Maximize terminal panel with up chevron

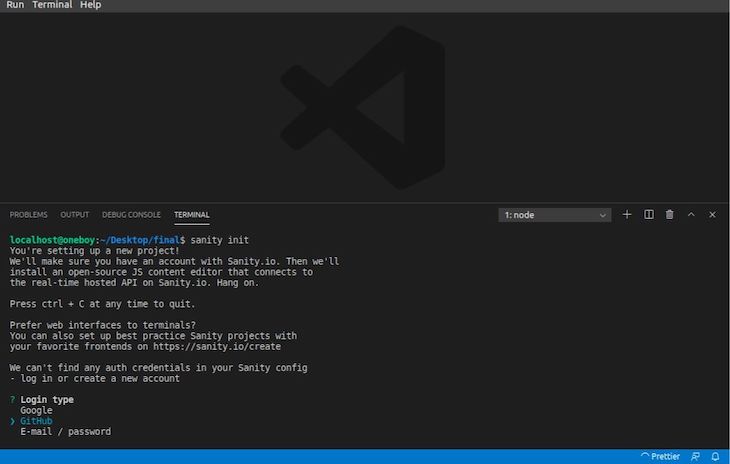point(691,215)
